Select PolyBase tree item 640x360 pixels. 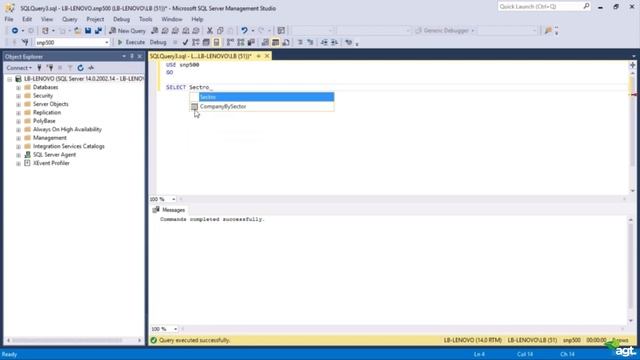point(44,121)
